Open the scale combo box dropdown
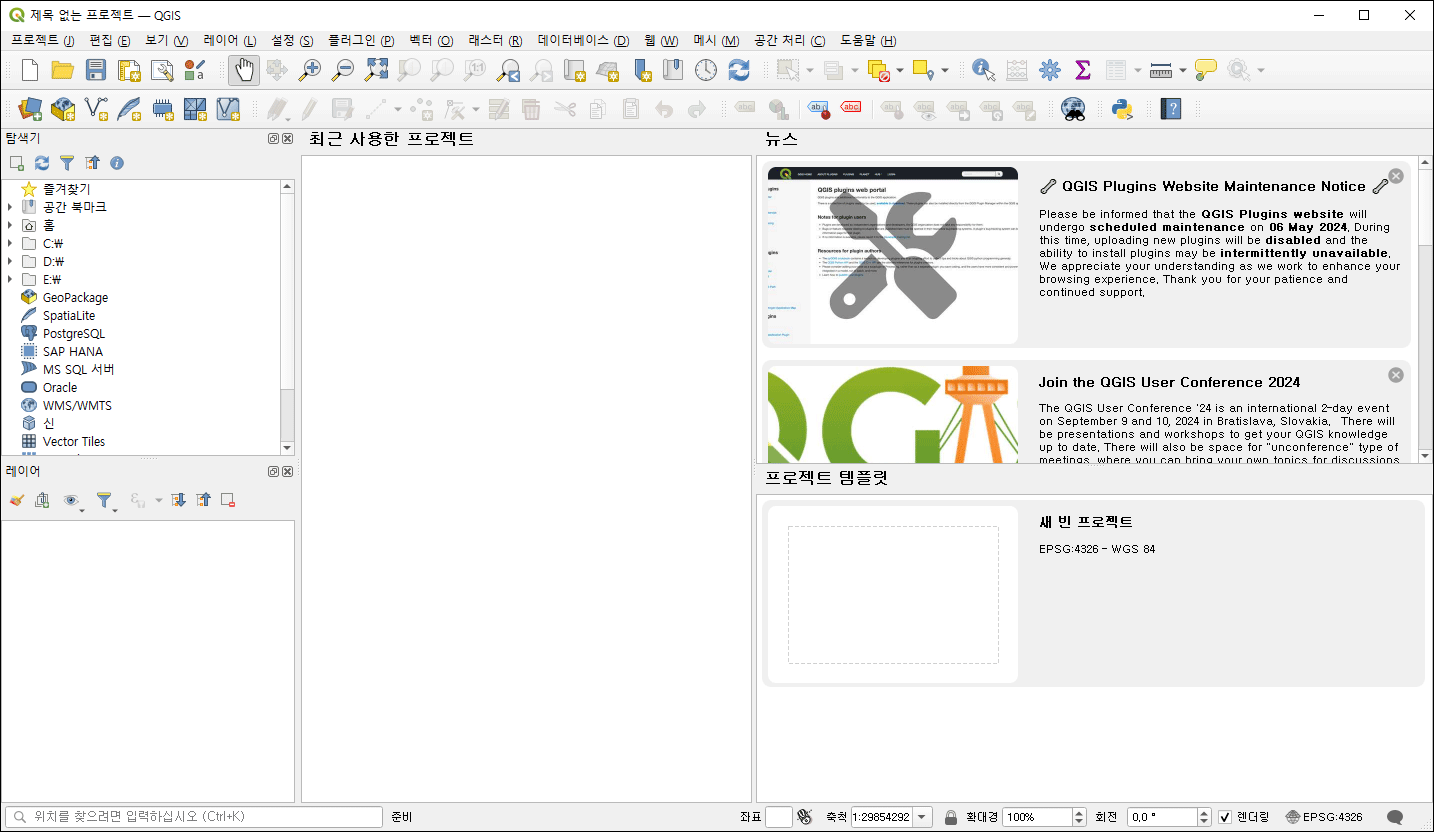This screenshot has height=832, width=1434. click(x=923, y=817)
